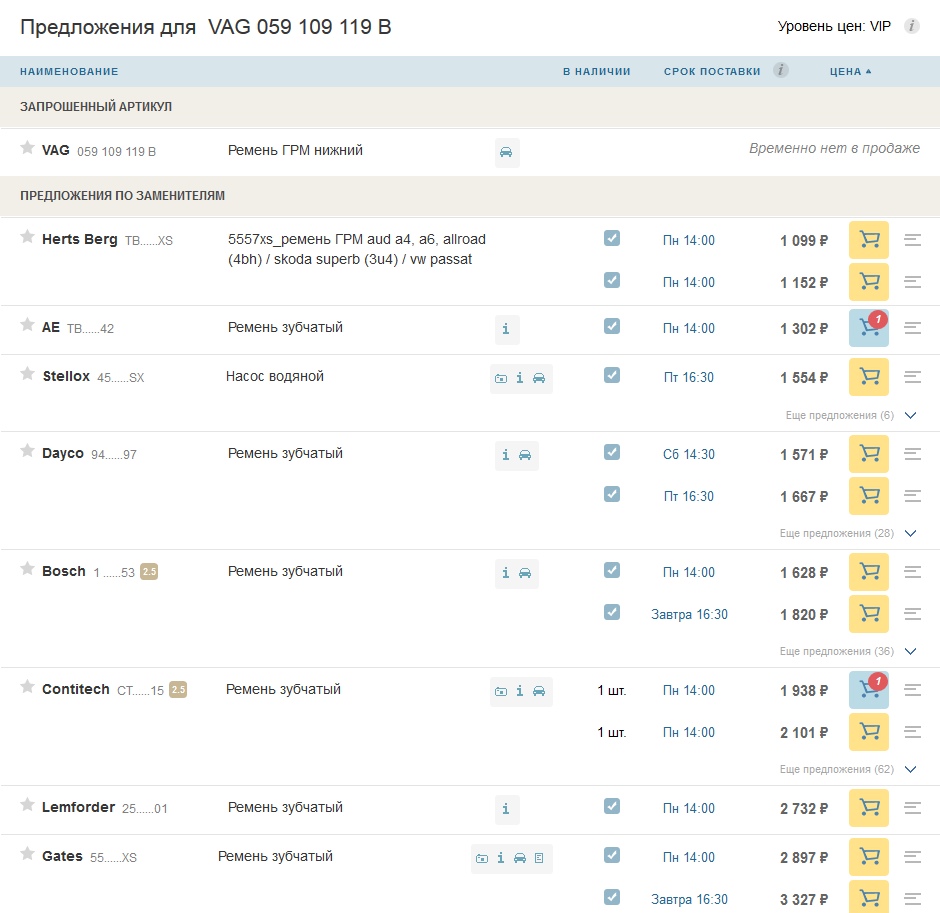The width and height of the screenshot is (940, 913).
Task: Click the НАИМЕНОВАНИЕ column header
Action: 69,71
